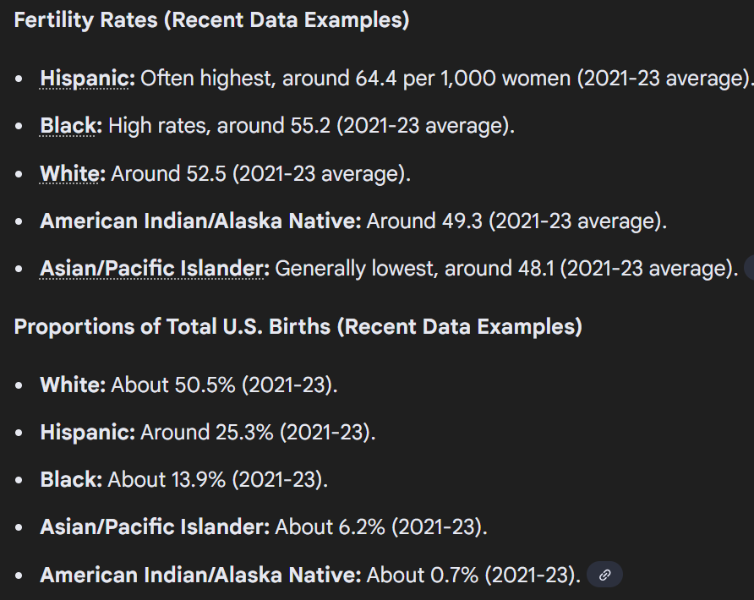Click the bold White label showing 50.5%
Viewport: 754px width, 600px height.
click(x=72, y=384)
